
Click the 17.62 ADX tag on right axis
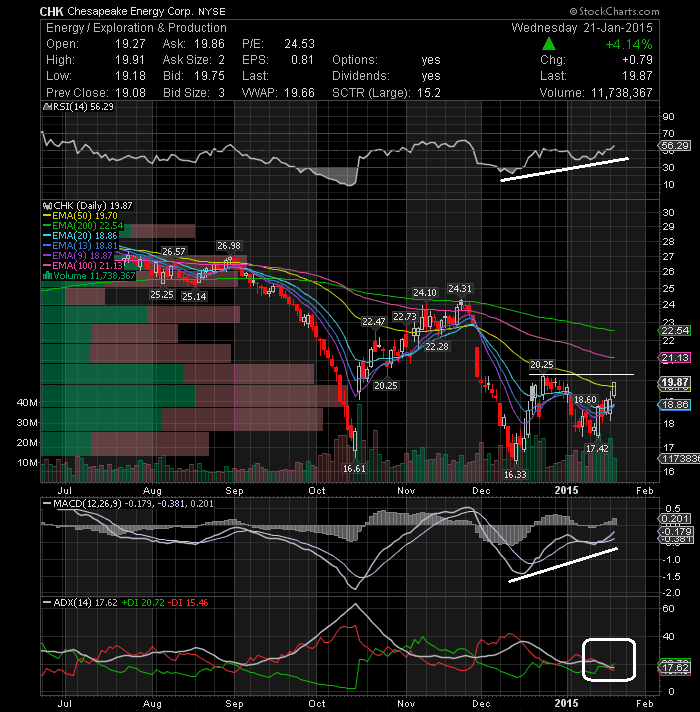click(675, 668)
